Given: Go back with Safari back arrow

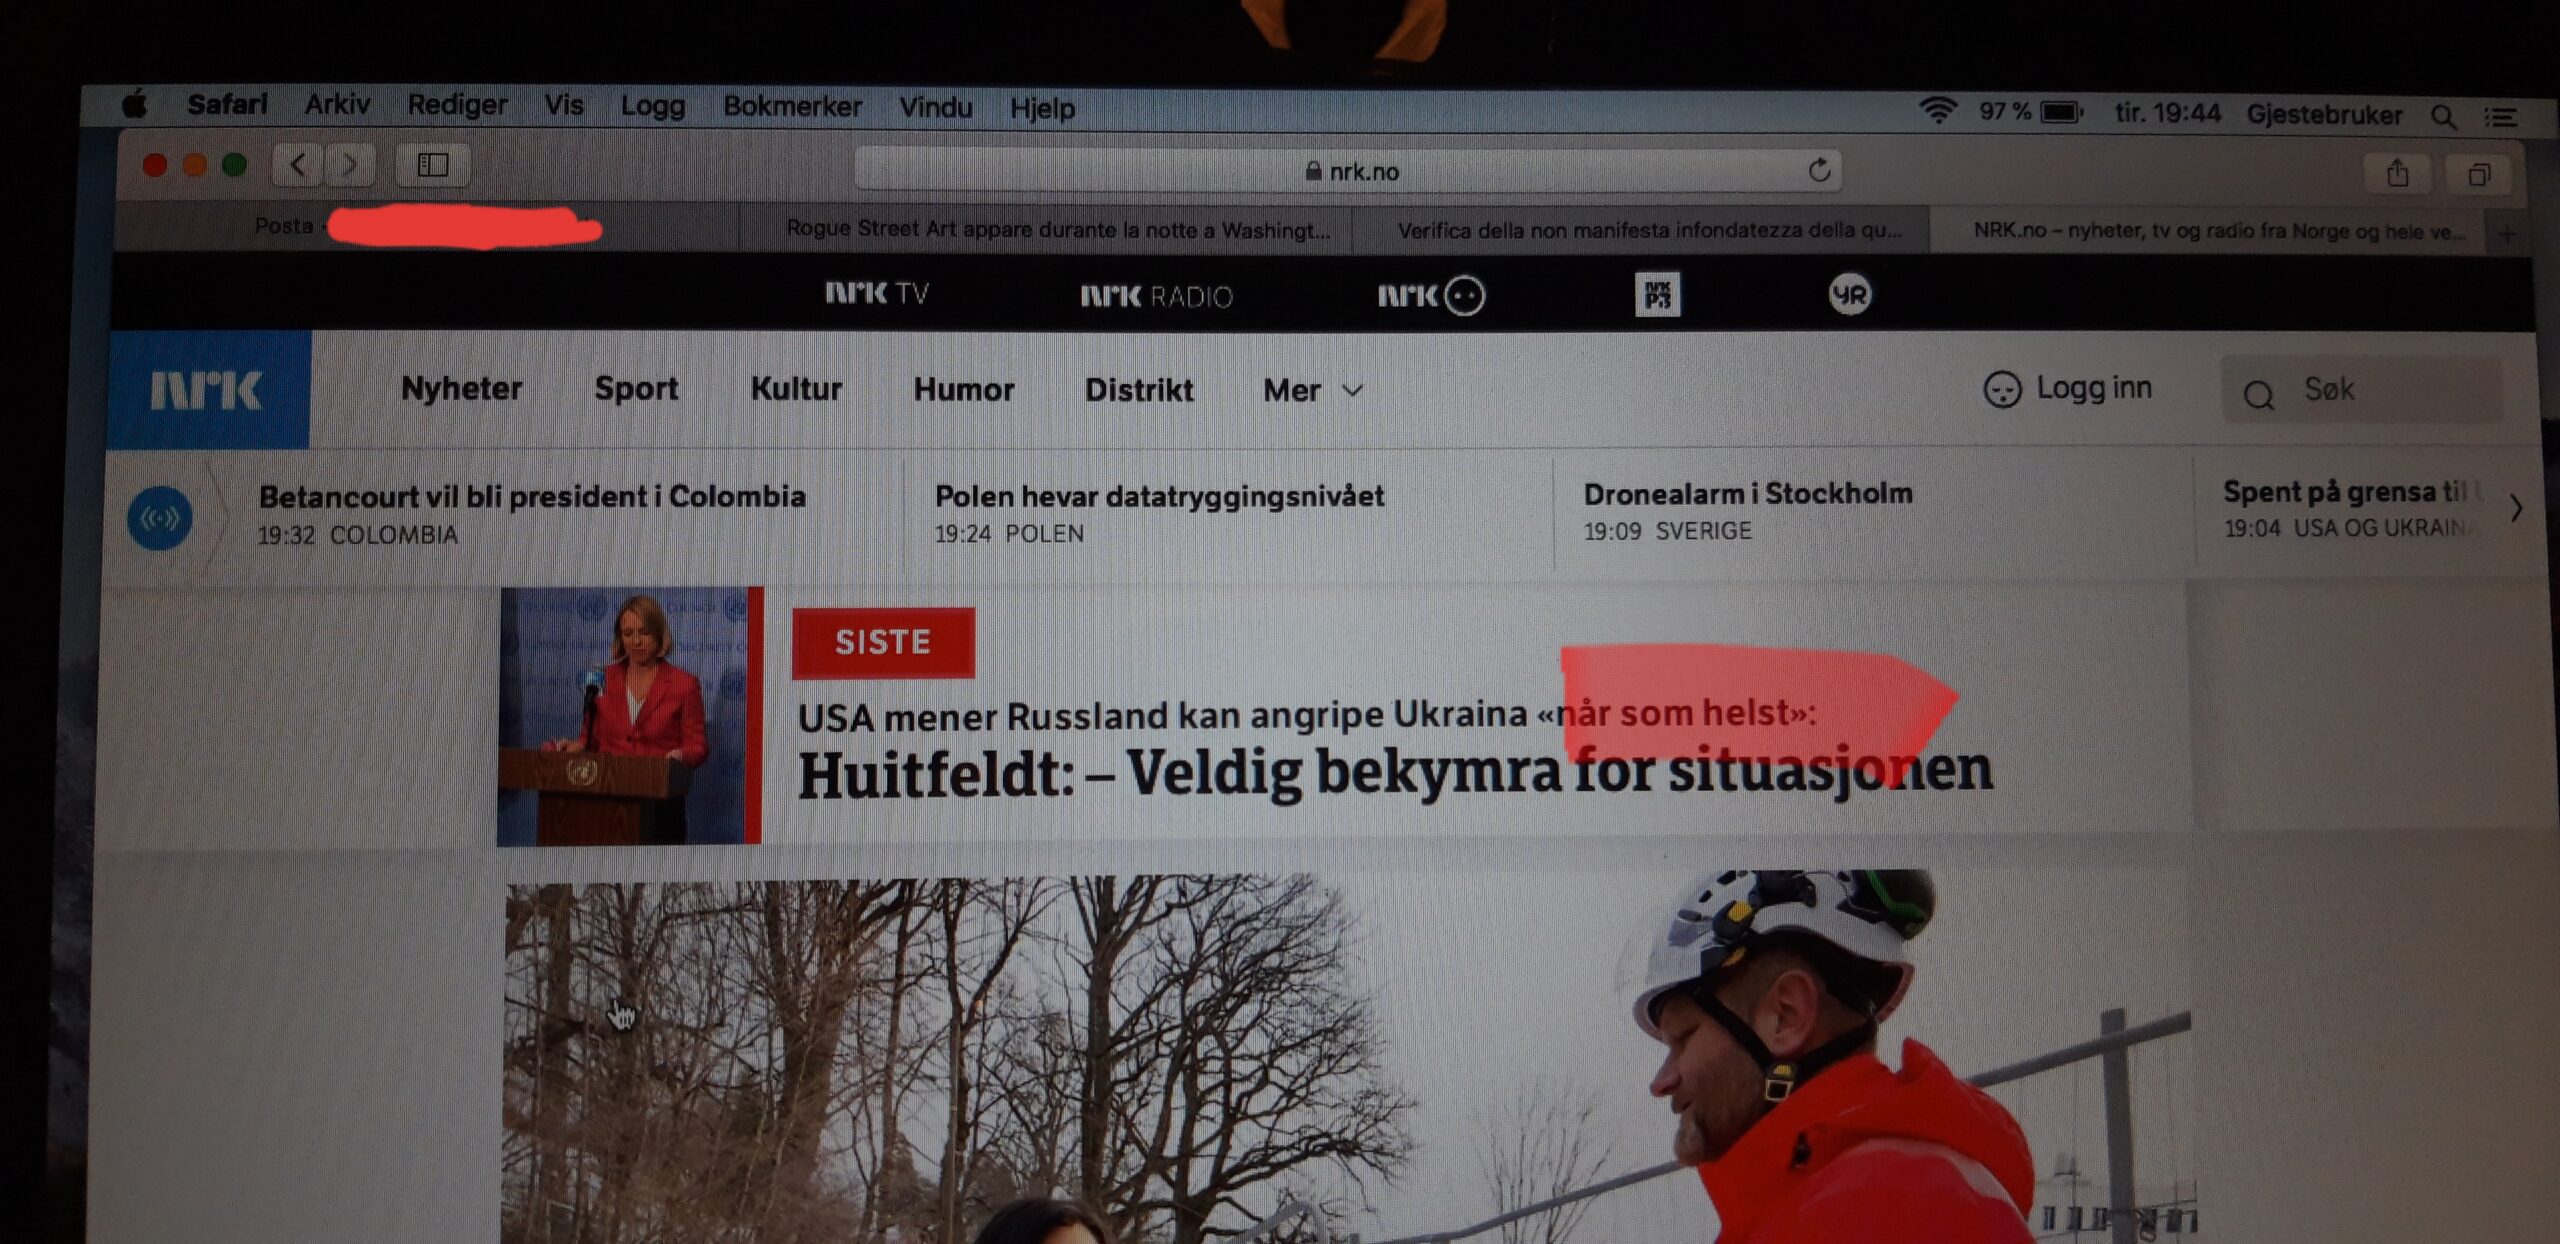Looking at the screenshot, I should tap(298, 164).
